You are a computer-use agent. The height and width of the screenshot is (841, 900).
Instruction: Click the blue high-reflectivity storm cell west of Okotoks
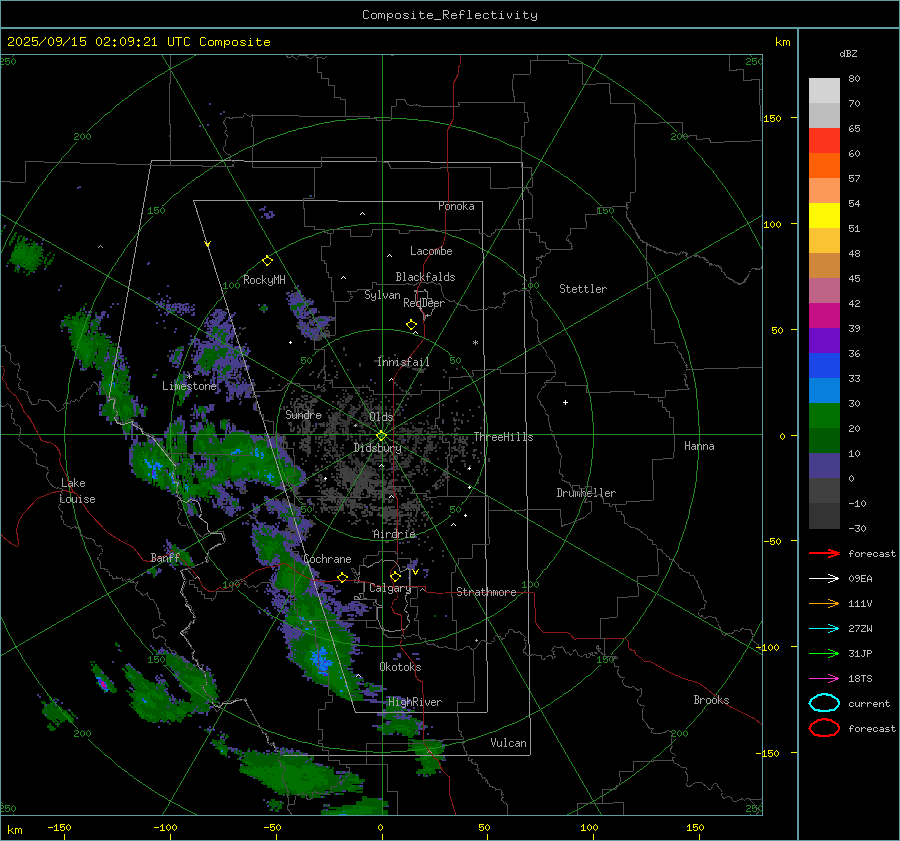pos(320,658)
